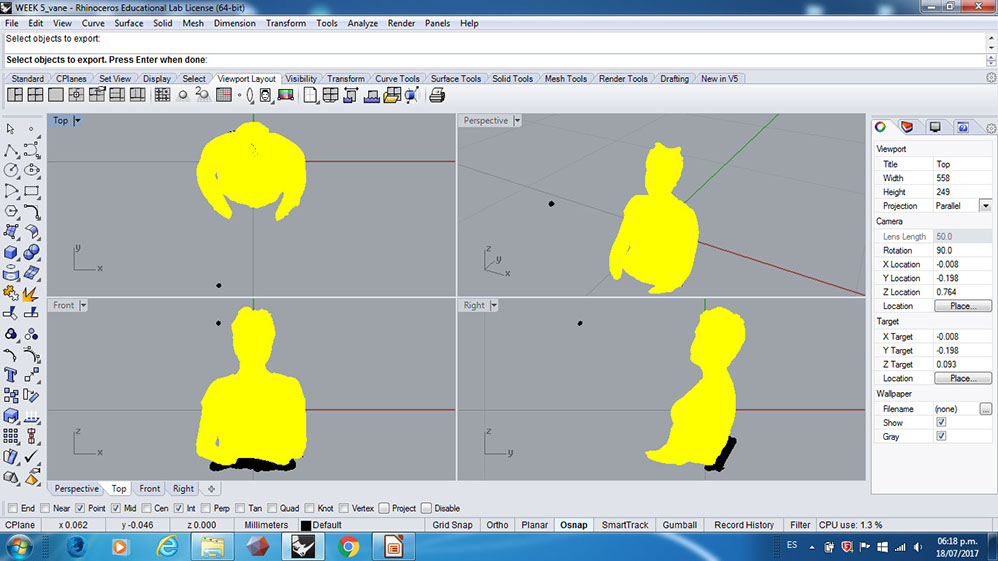Uncheck the Point osnap checkbox
Screen dimensions: 998x561
click(80, 508)
